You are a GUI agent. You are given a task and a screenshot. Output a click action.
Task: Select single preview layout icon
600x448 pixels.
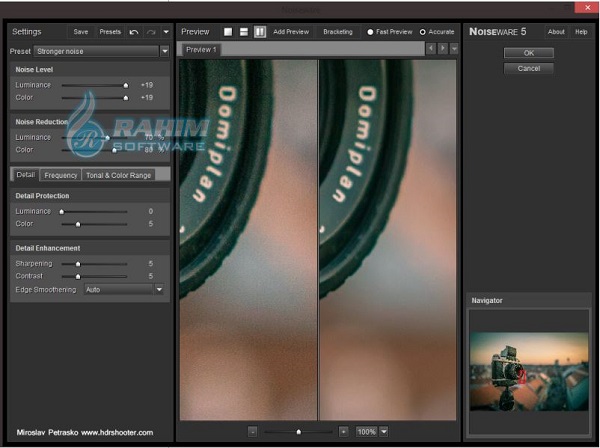[x=228, y=32]
